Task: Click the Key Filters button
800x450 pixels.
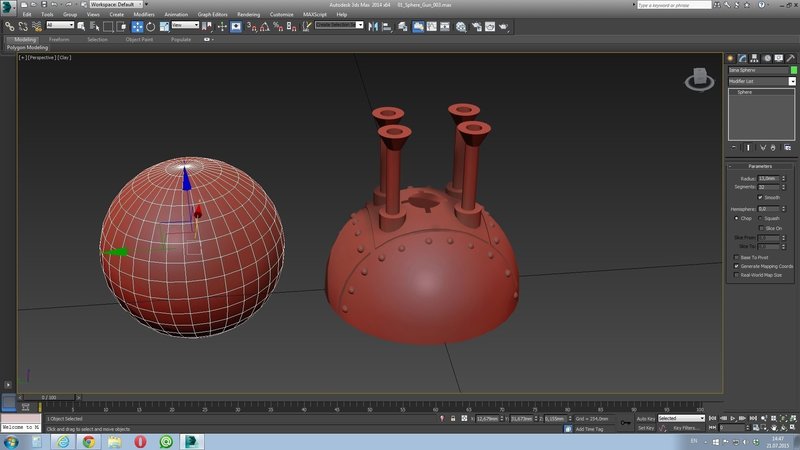Action: click(x=685, y=428)
